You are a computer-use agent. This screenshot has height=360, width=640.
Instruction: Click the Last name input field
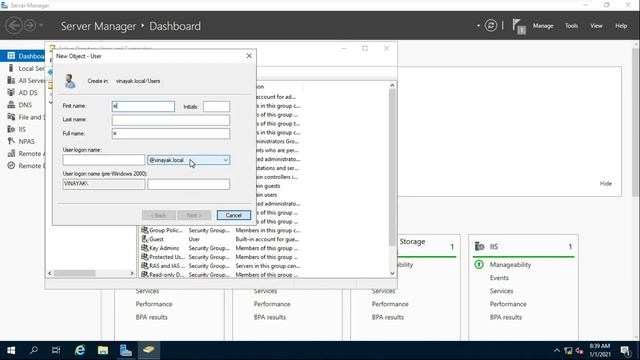(171, 120)
